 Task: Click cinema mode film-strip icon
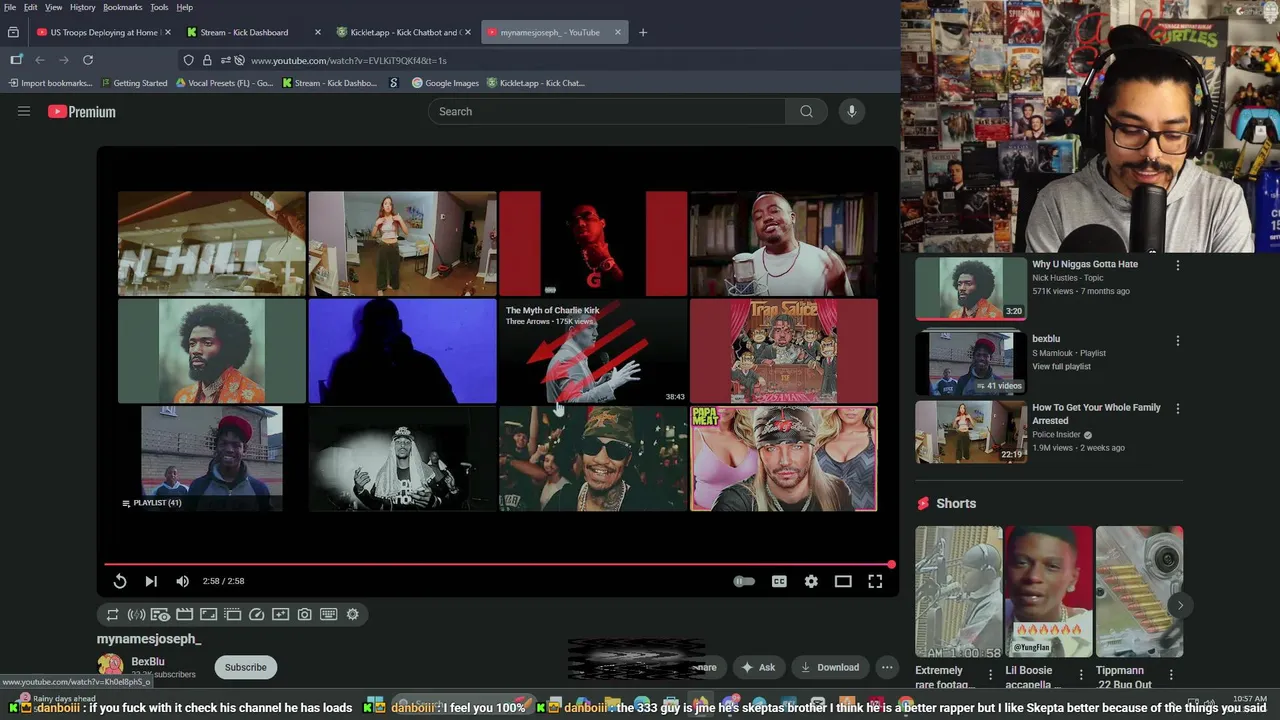click(184, 614)
